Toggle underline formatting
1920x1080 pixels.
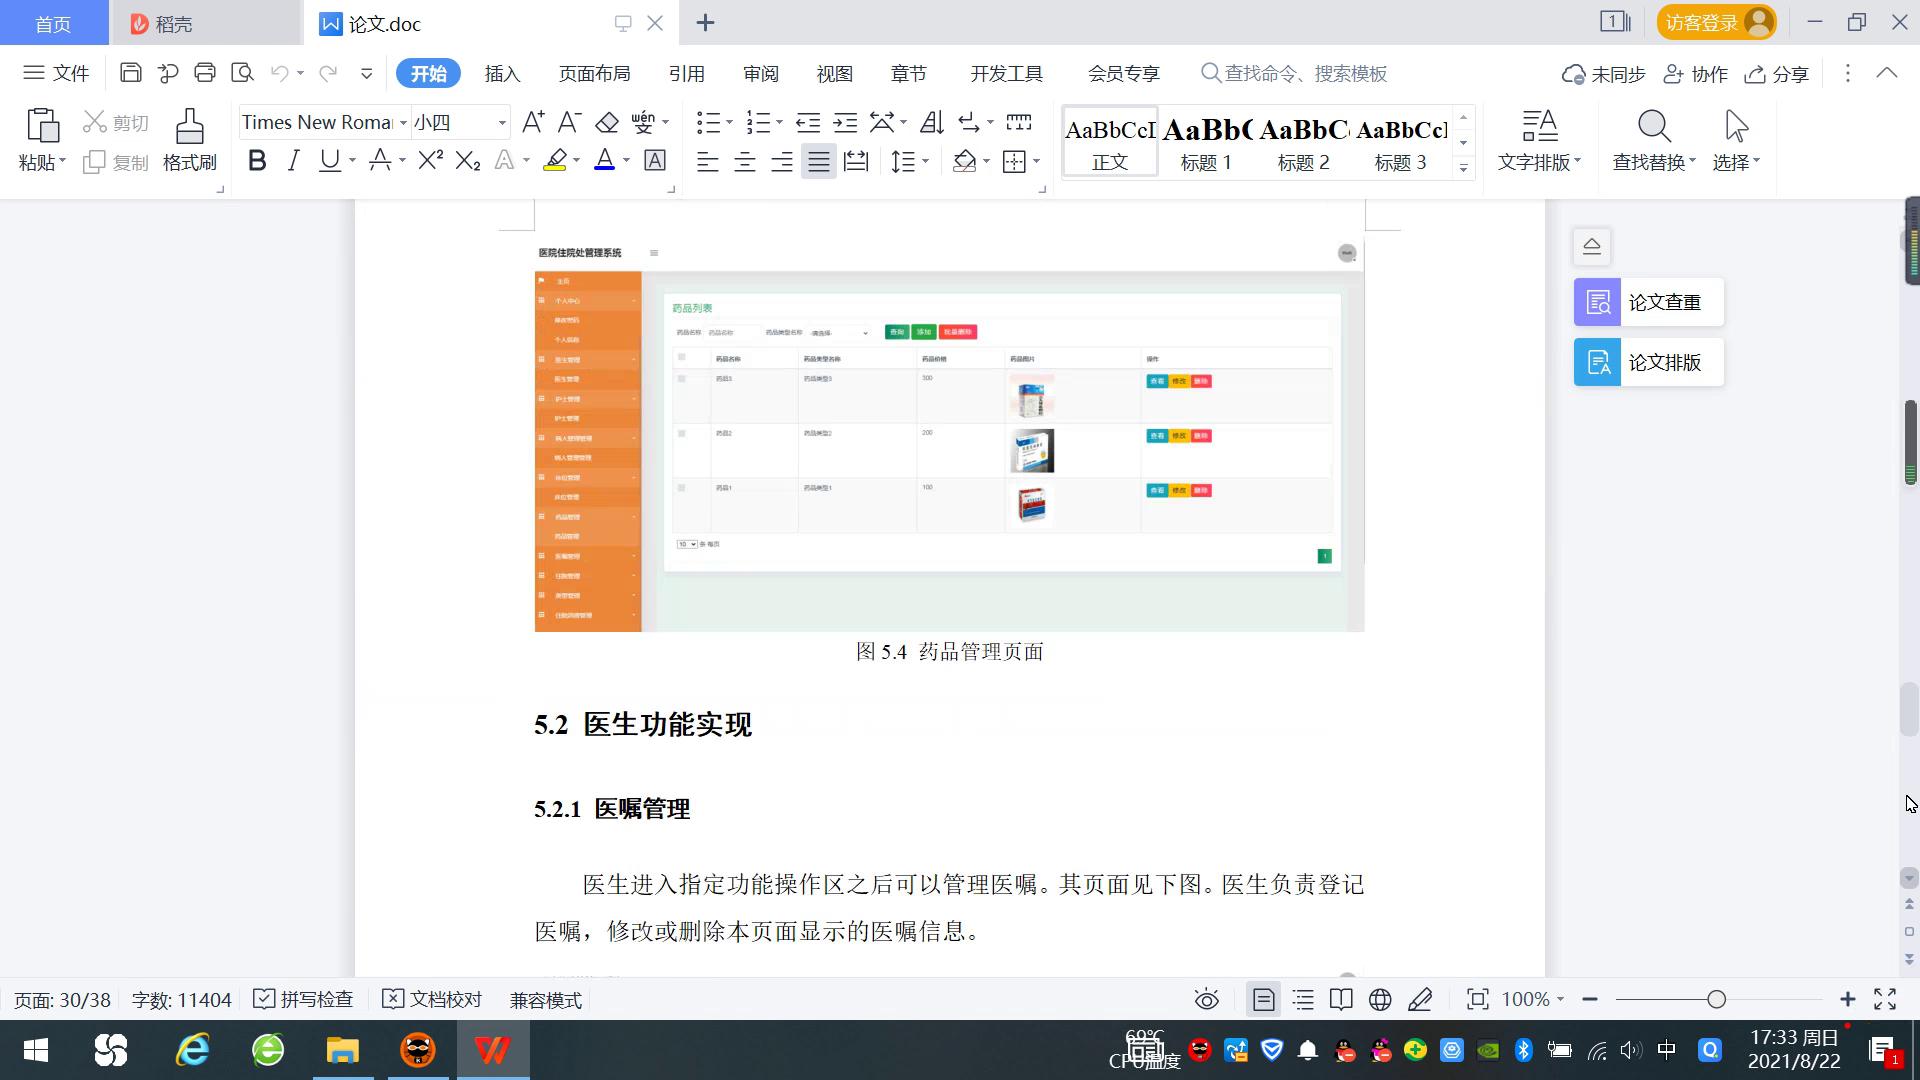tap(330, 160)
